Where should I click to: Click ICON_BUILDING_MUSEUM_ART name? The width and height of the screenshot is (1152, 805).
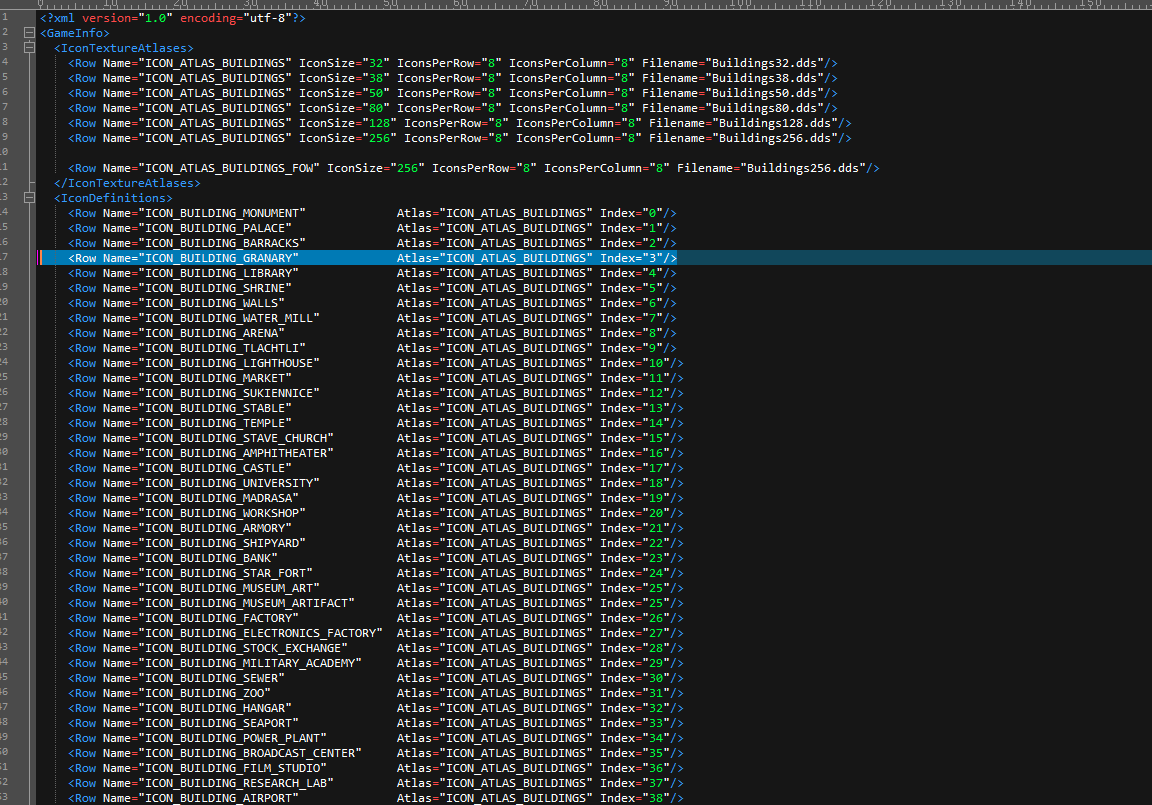pyautogui.click(x=229, y=588)
